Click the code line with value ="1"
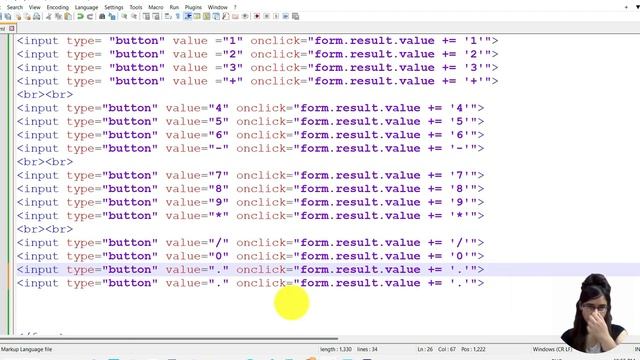Viewport: 640px width, 360px height. pyautogui.click(x=258, y=41)
